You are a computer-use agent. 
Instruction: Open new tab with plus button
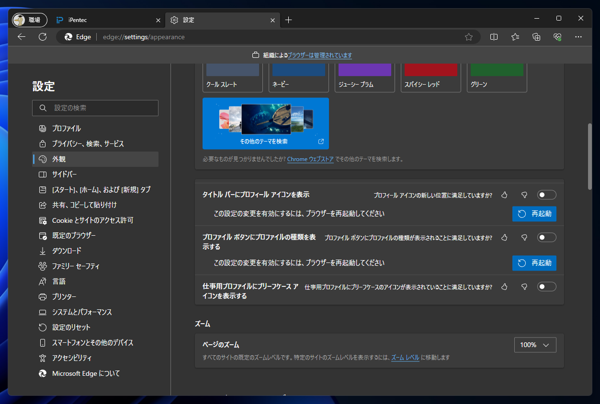tap(289, 19)
